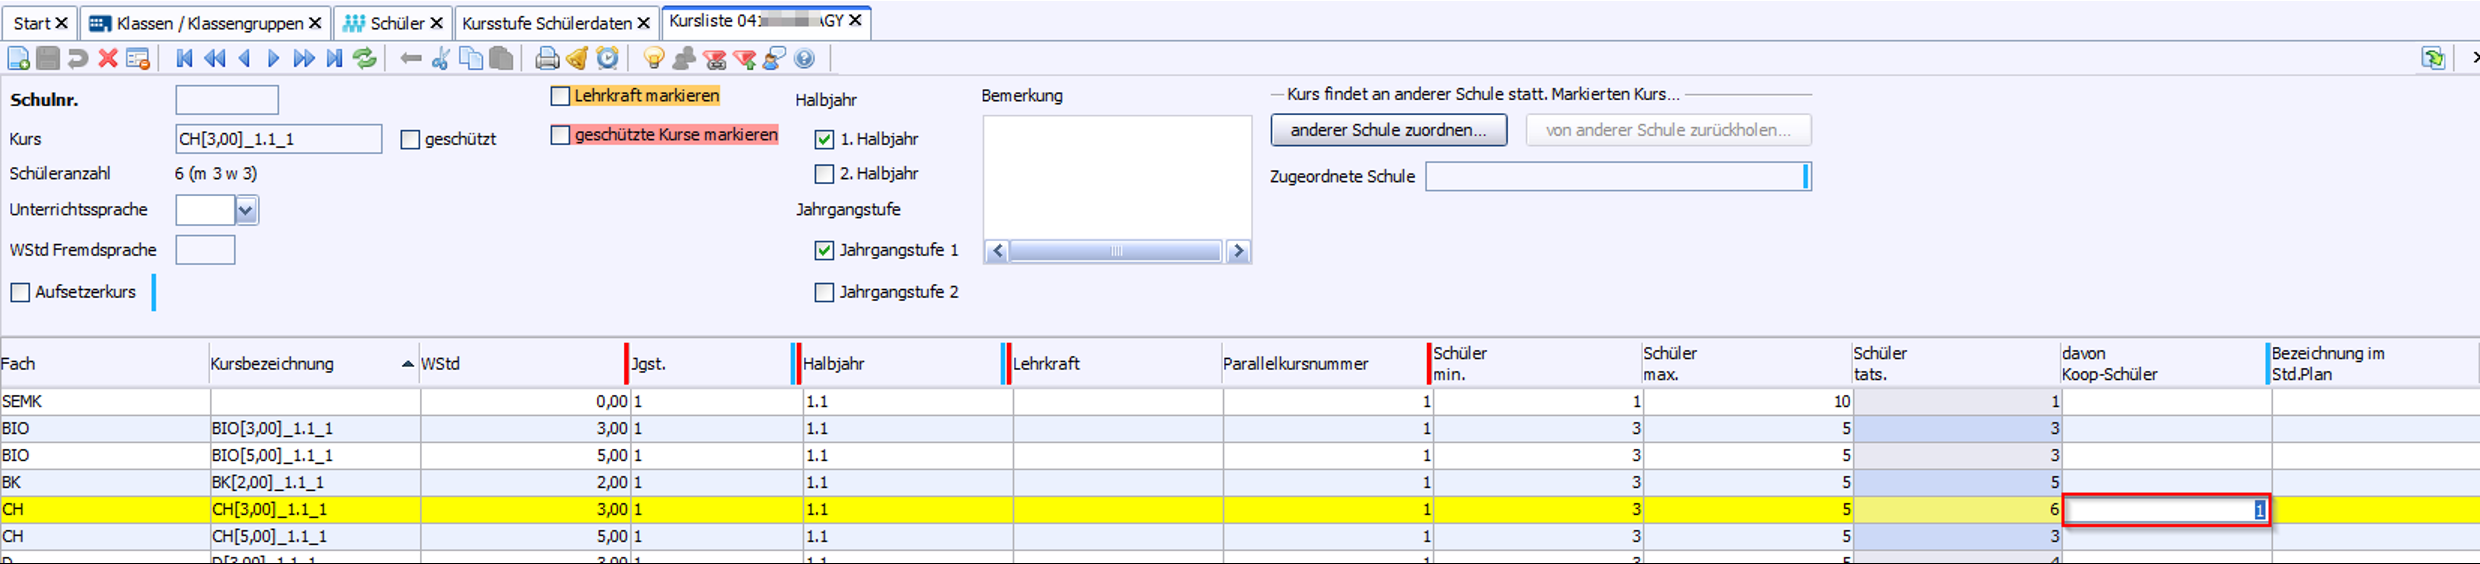Image resolution: width=2480 pixels, height=564 pixels.
Task: Click the green refresh arrows icon
Action: click(x=365, y=59)
